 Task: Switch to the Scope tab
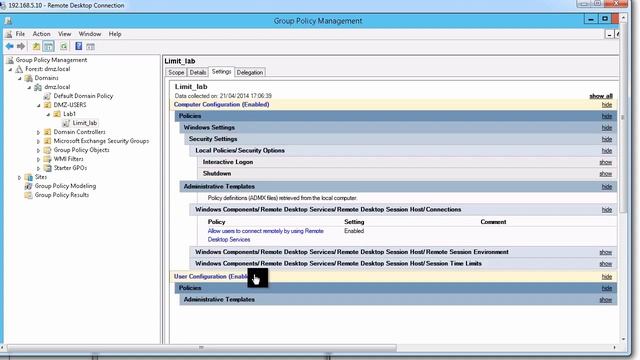coord(176,72)
